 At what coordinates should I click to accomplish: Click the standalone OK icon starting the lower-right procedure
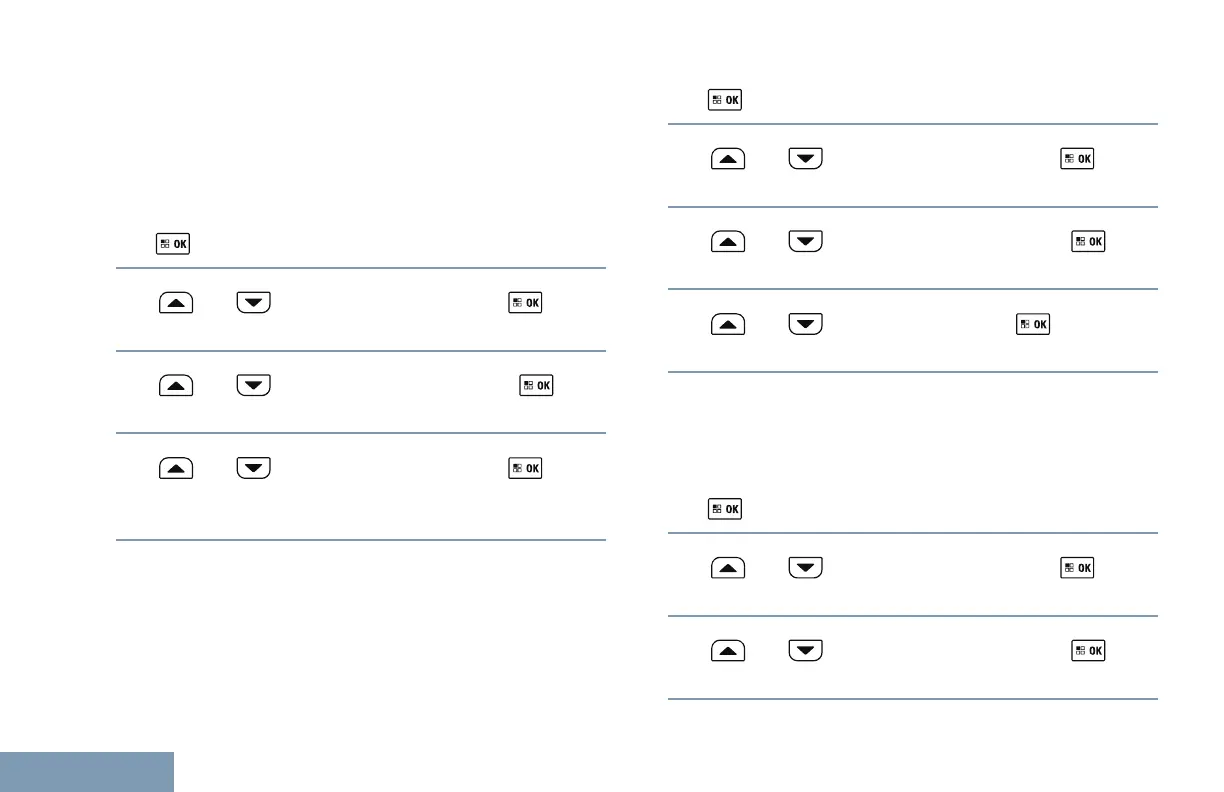tap(725, 509)
